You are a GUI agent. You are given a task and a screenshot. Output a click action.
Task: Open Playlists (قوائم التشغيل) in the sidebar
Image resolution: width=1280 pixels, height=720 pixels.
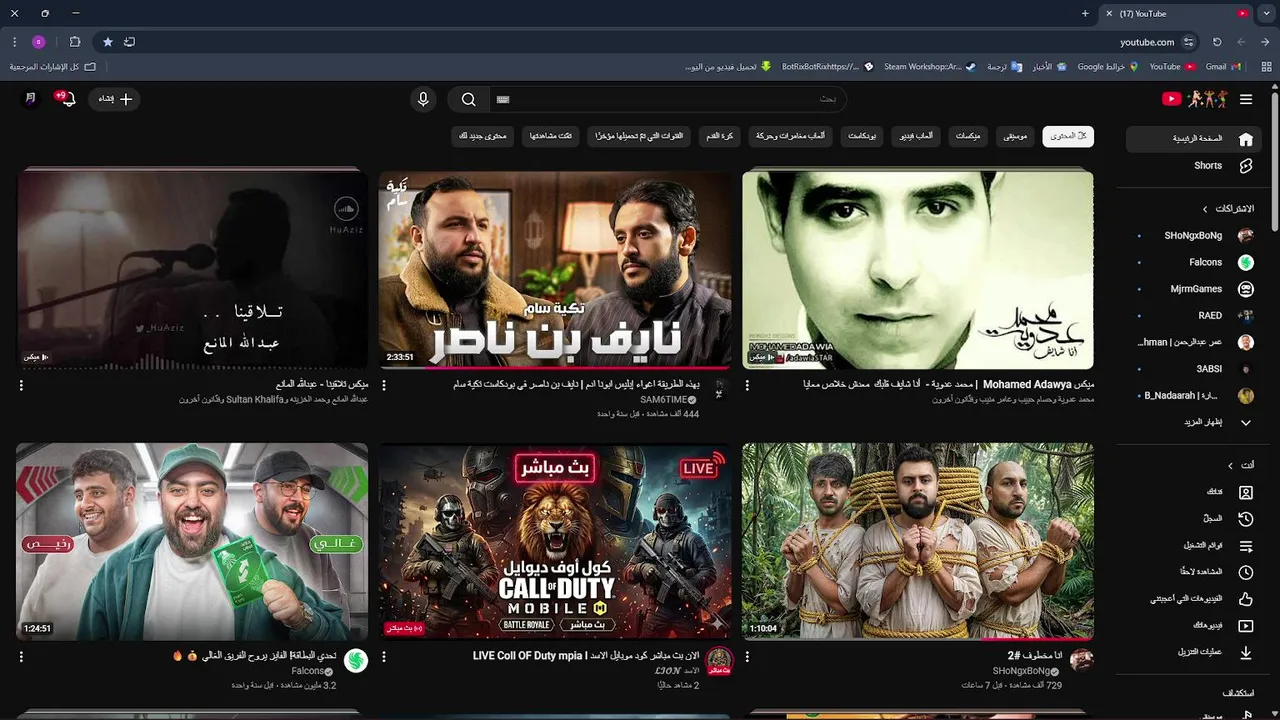pos(1190,546)
